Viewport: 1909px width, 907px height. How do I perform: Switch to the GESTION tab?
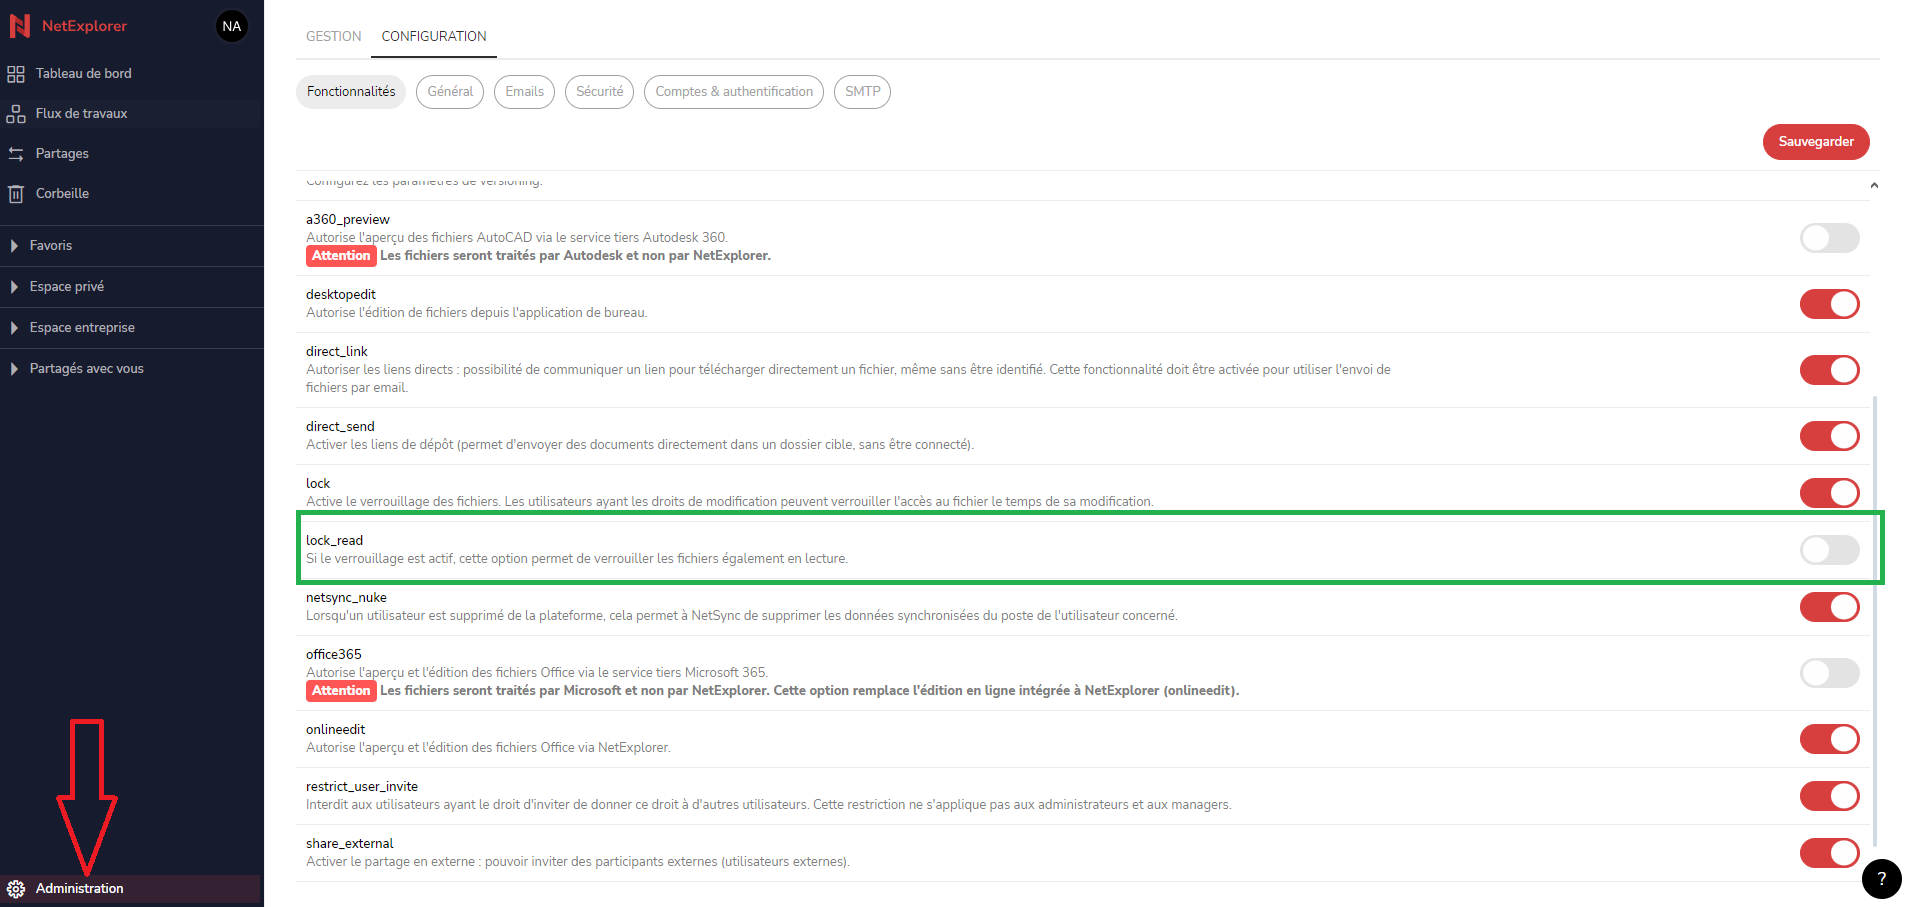[333, 36]
